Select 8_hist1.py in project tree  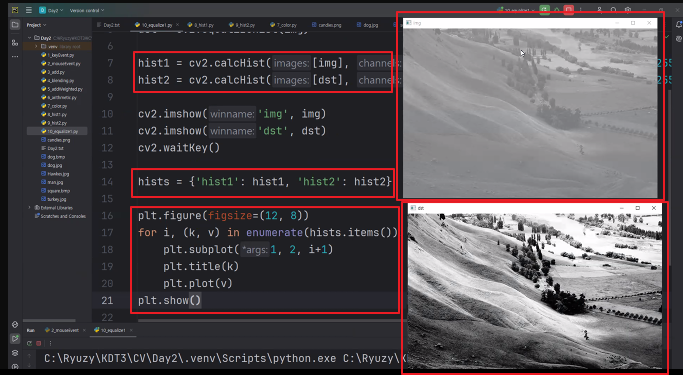(x=54, y=115)
